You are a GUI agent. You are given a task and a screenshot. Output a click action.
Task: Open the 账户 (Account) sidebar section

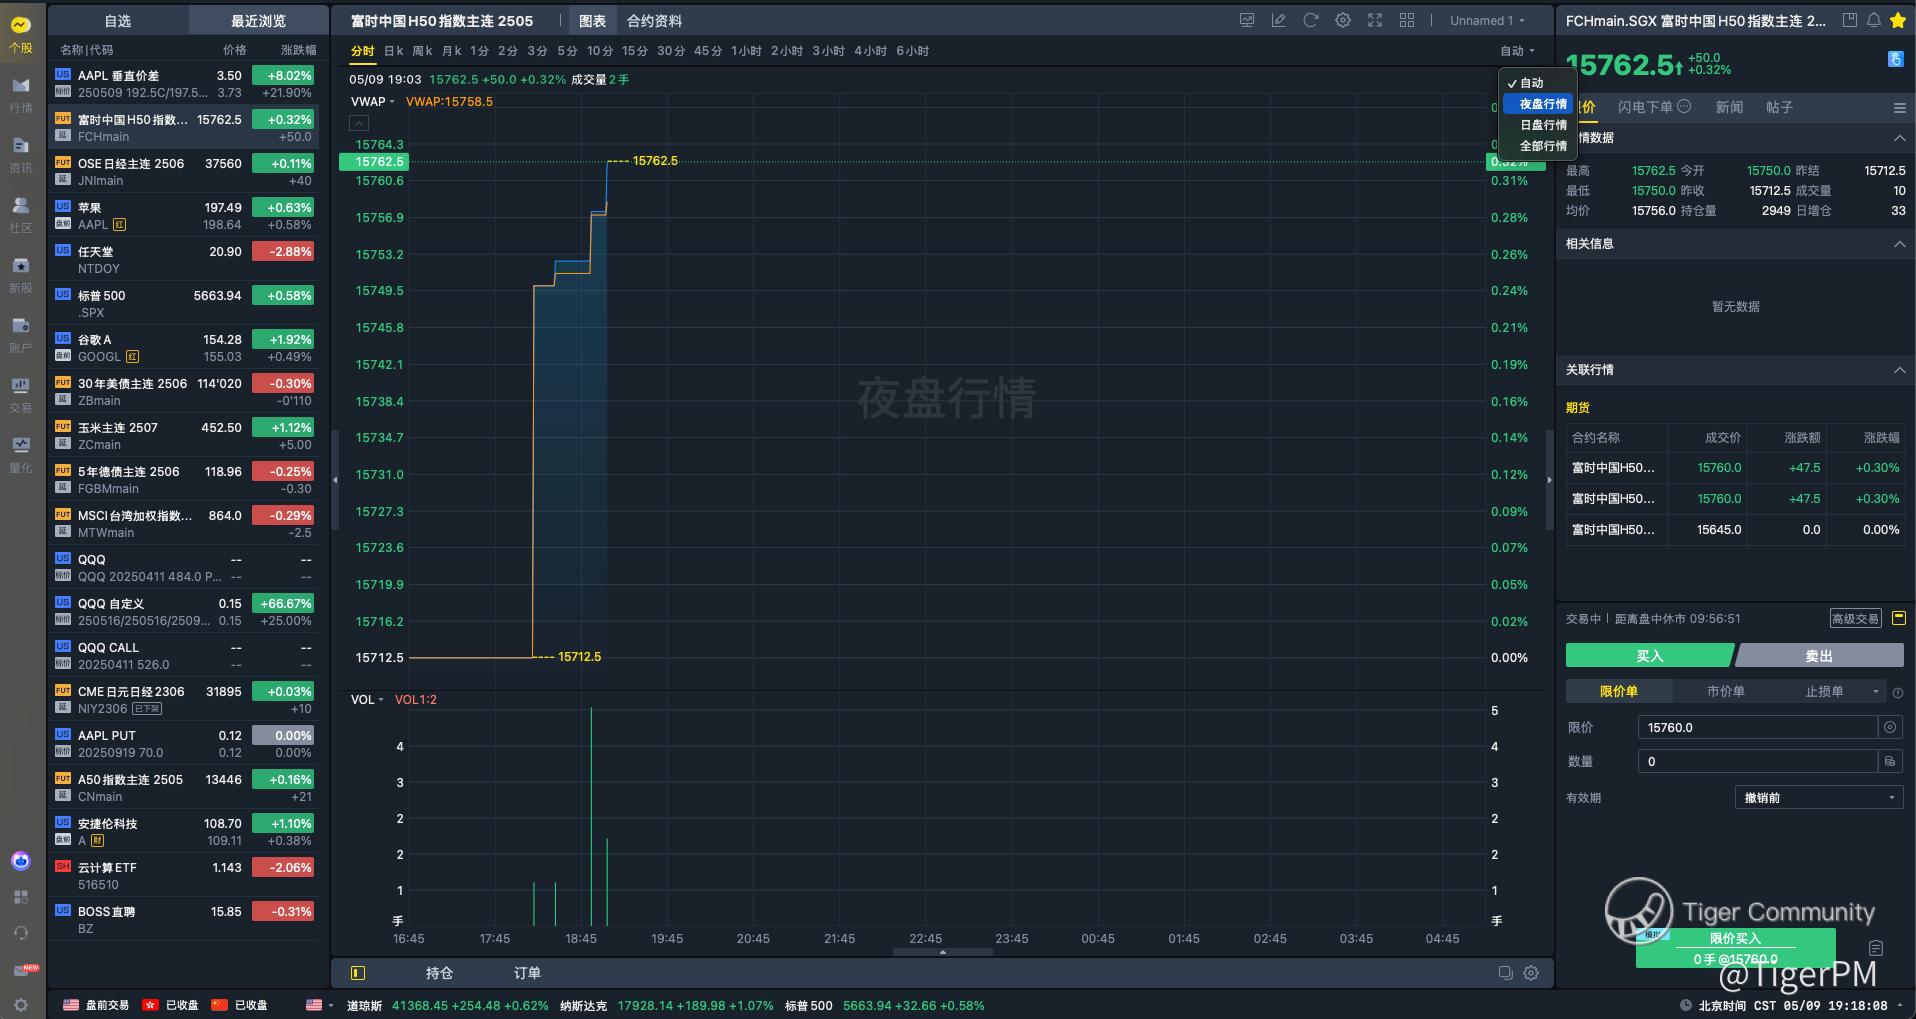pyautogui.click(x=20, y=335)
